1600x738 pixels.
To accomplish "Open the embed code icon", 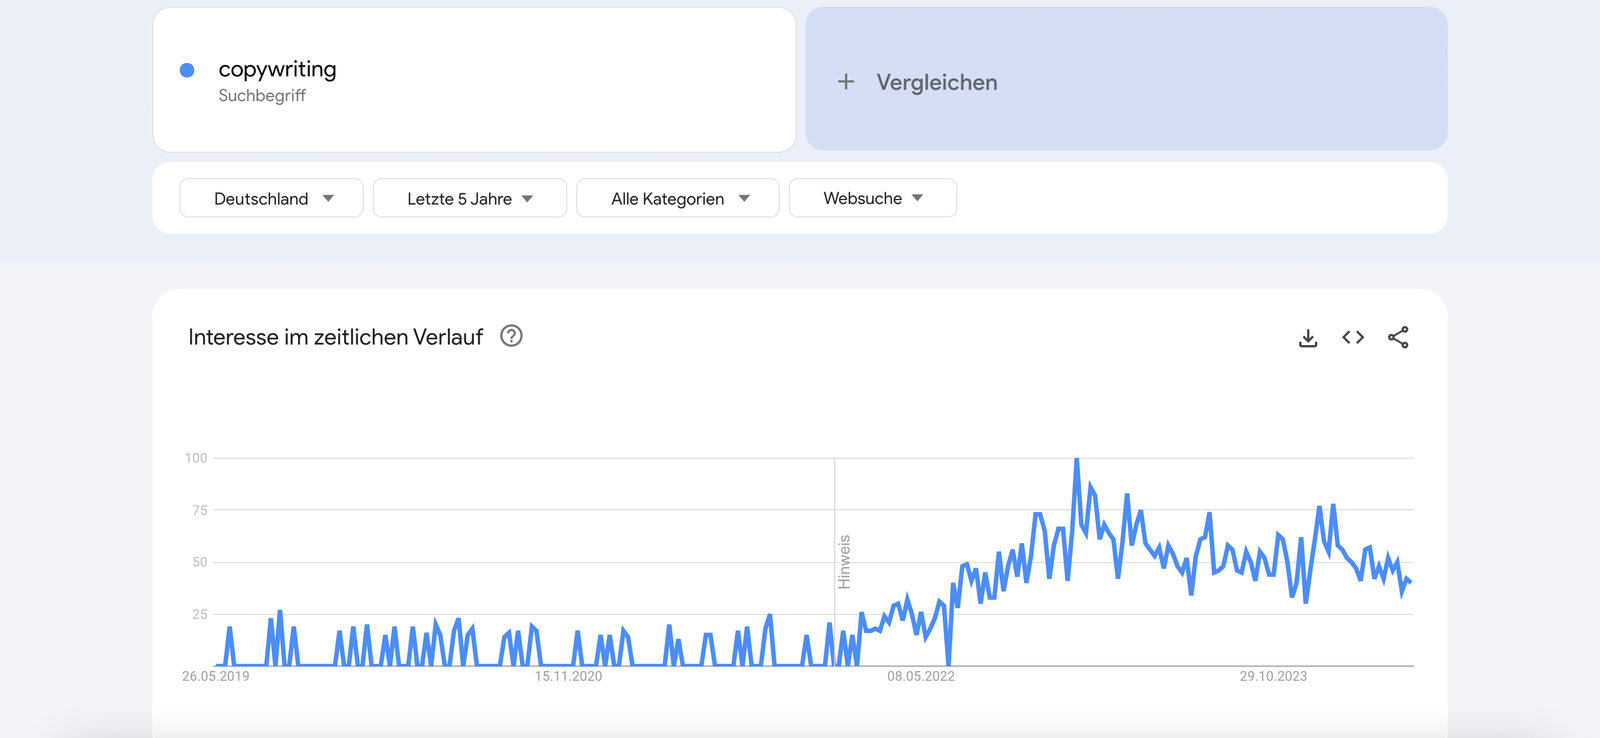I will tap(1353, 338).
